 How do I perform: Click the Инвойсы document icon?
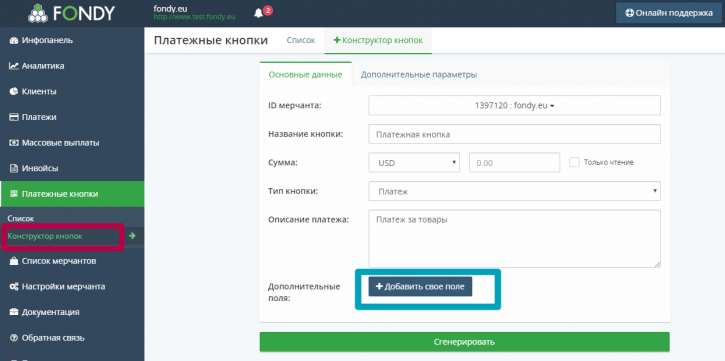13,168
